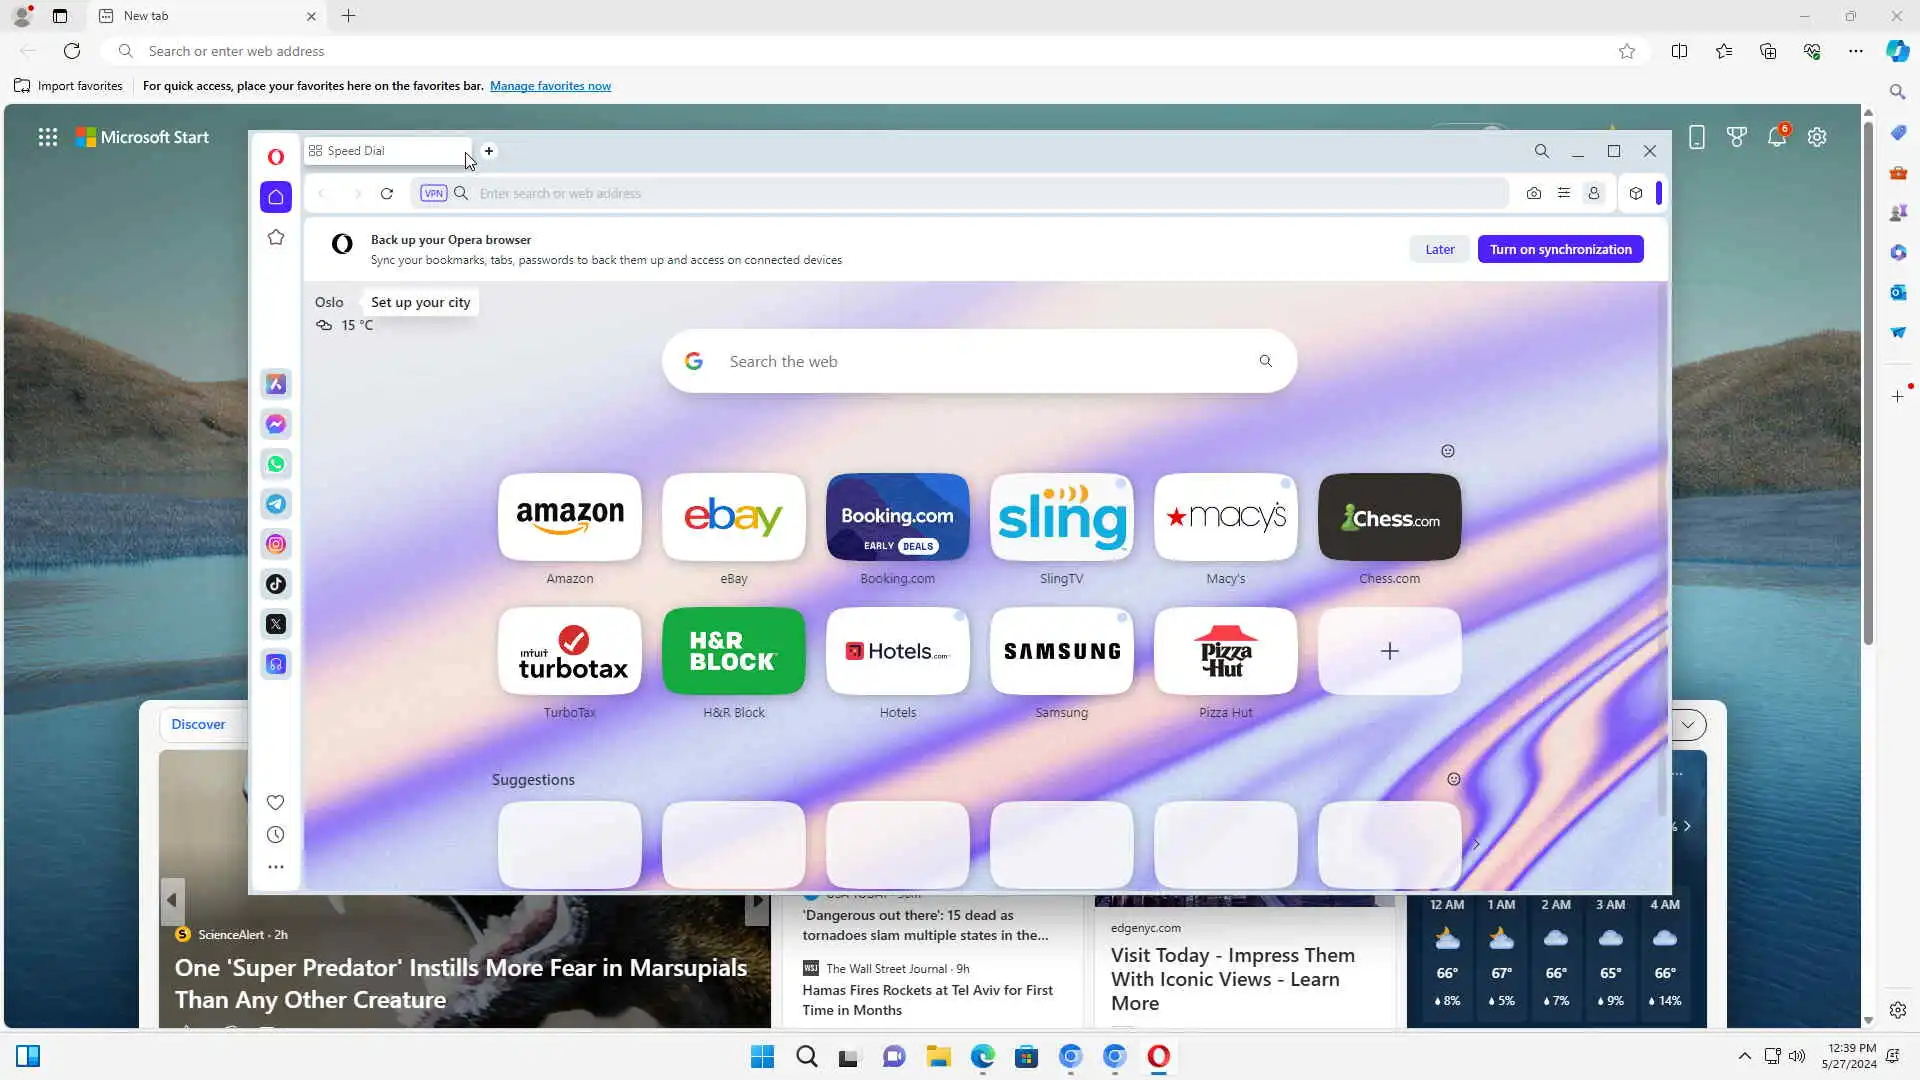Click the Opera snapshot camera icon
This screenshot has height=1080, width=1920.
point(1533,193)
